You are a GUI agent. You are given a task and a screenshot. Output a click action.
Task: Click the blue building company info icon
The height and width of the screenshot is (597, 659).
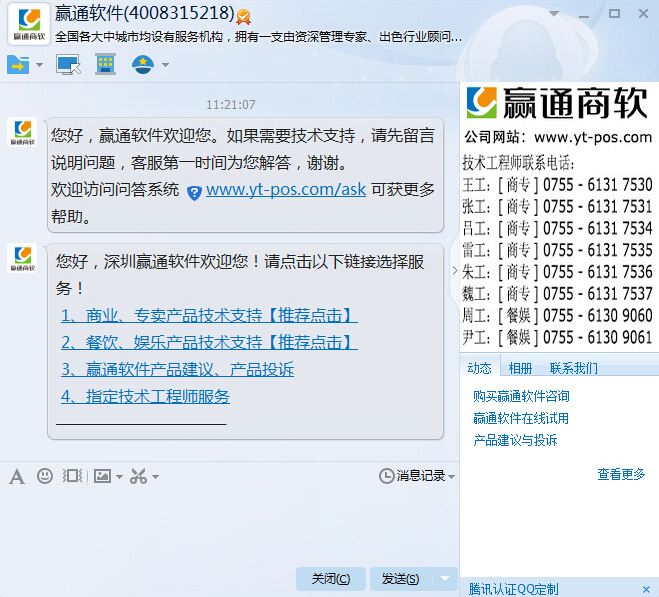click(105, 65)
